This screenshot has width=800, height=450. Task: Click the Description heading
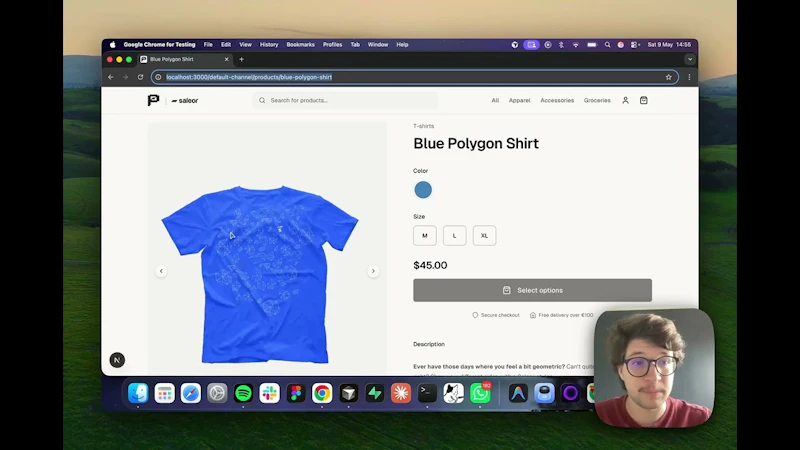429,344
